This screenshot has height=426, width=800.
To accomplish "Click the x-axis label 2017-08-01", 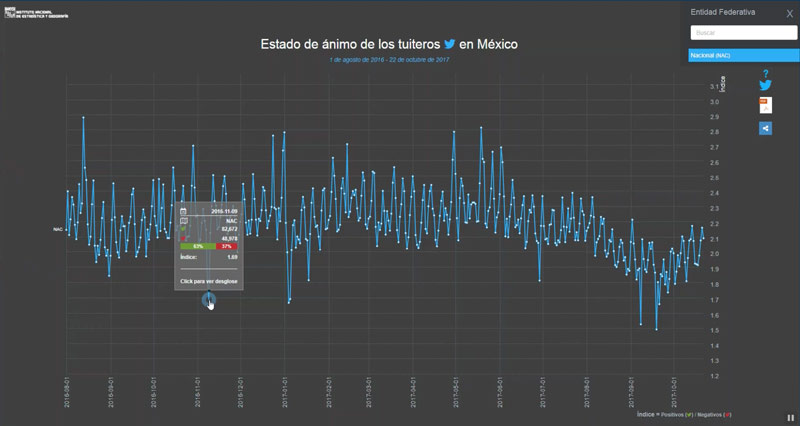I will click(x=587, y=392).
